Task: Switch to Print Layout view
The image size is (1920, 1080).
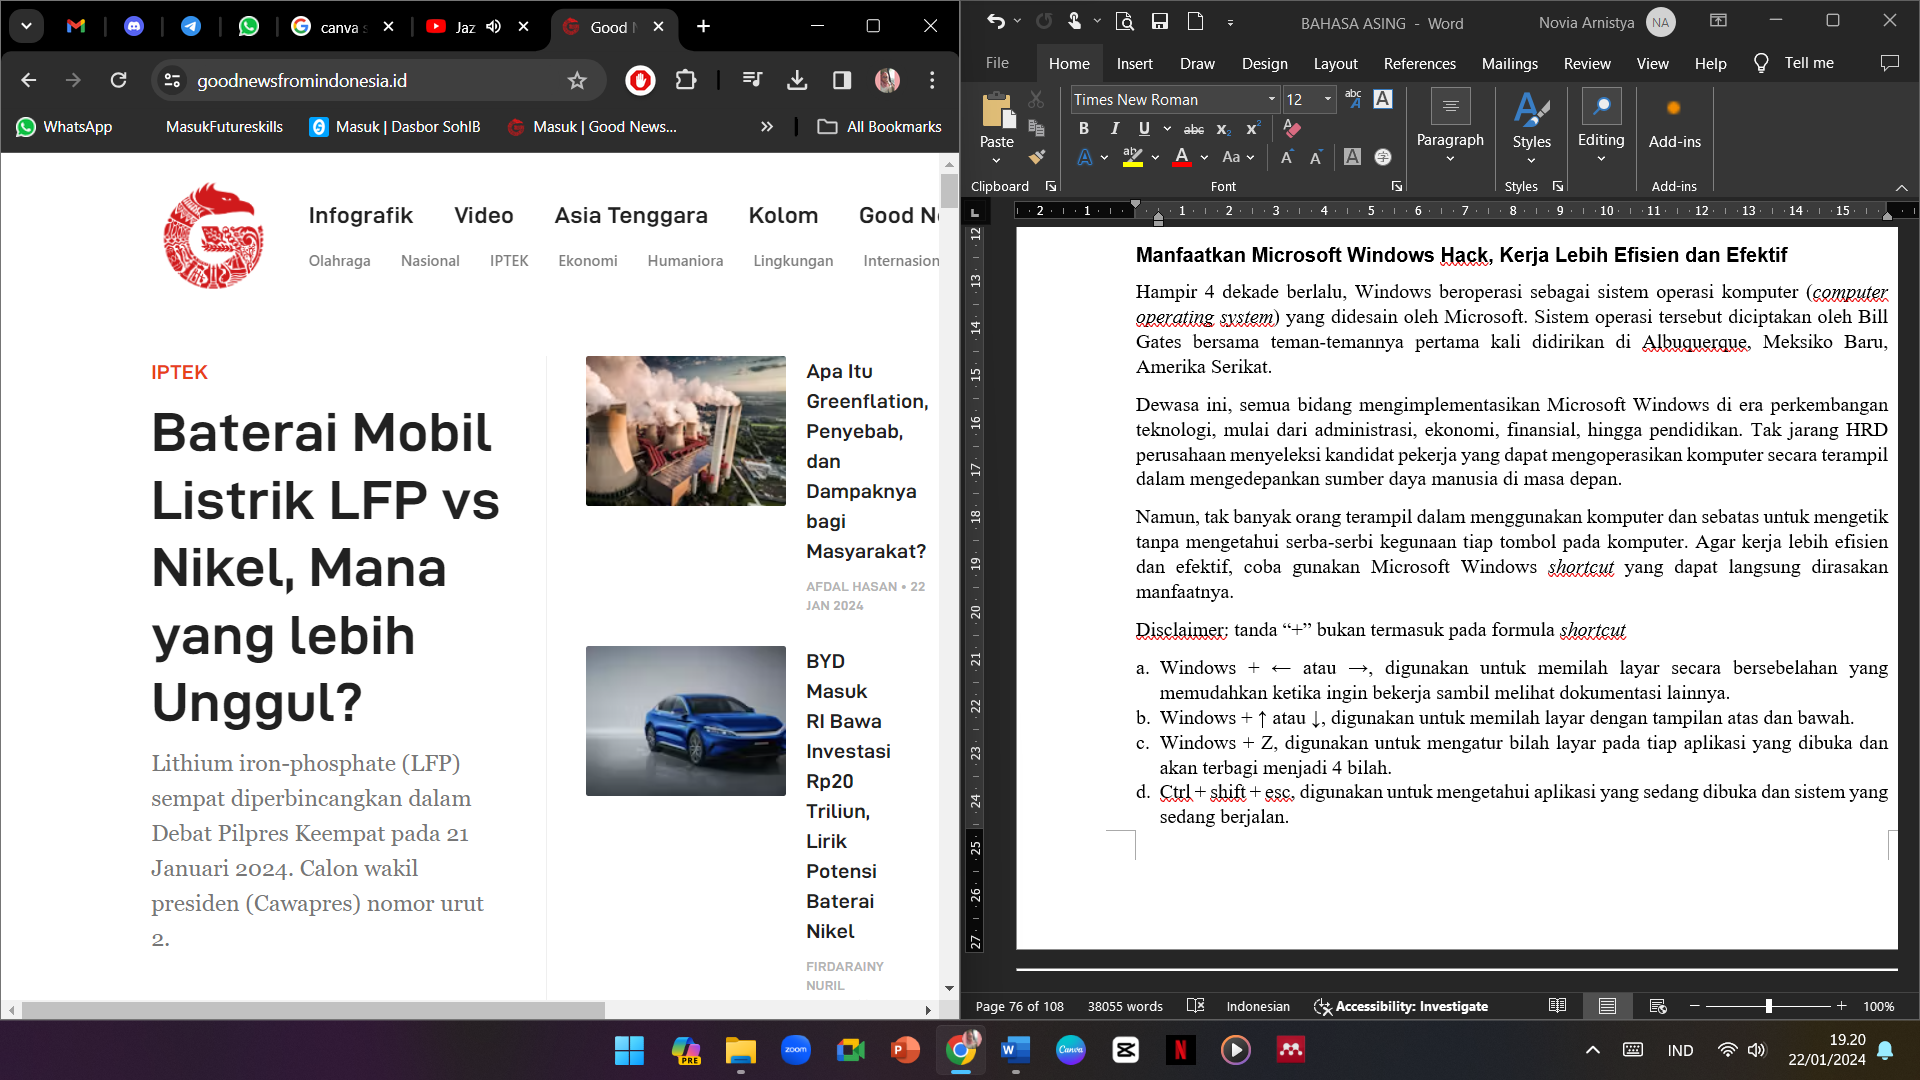Action: pos(1607,1006)
